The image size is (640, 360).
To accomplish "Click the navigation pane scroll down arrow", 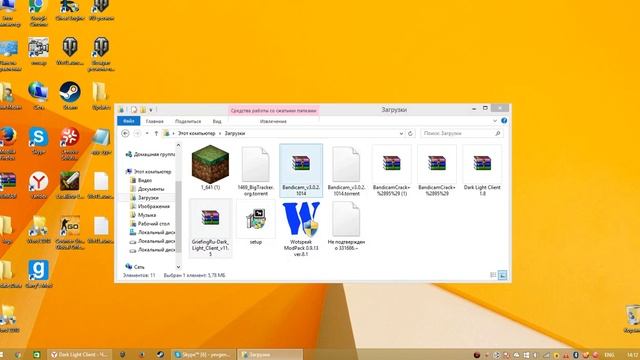I will pos(178,267).
